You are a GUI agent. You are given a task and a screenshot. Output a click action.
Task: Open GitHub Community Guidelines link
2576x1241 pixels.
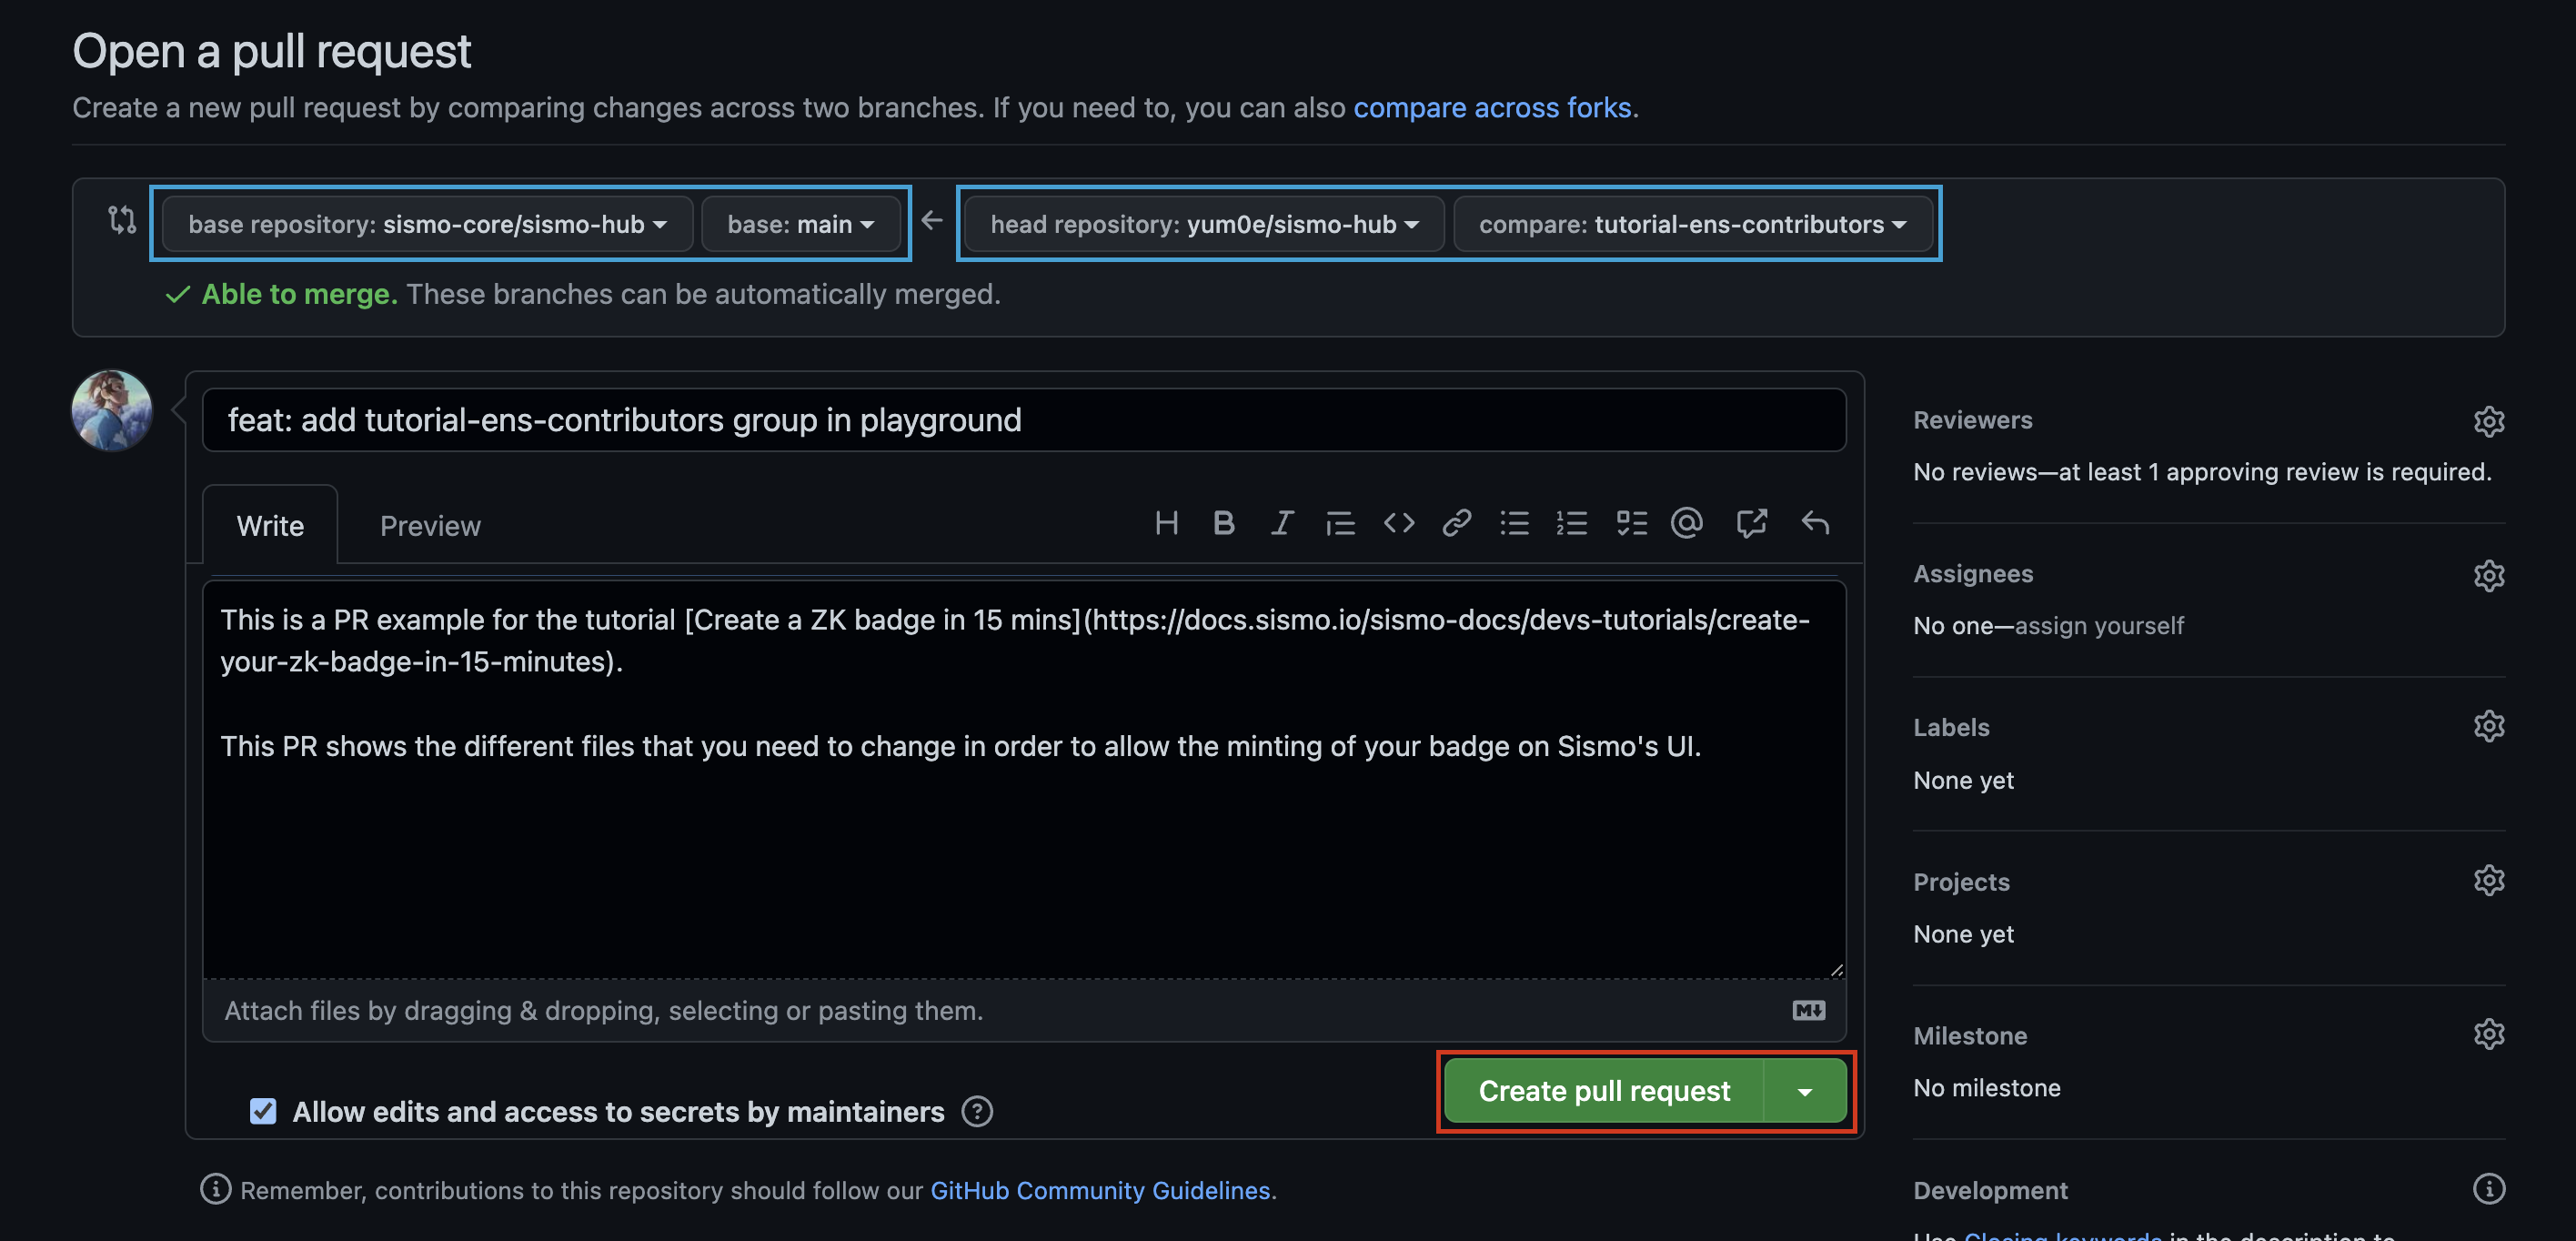click(1100, 1190)
